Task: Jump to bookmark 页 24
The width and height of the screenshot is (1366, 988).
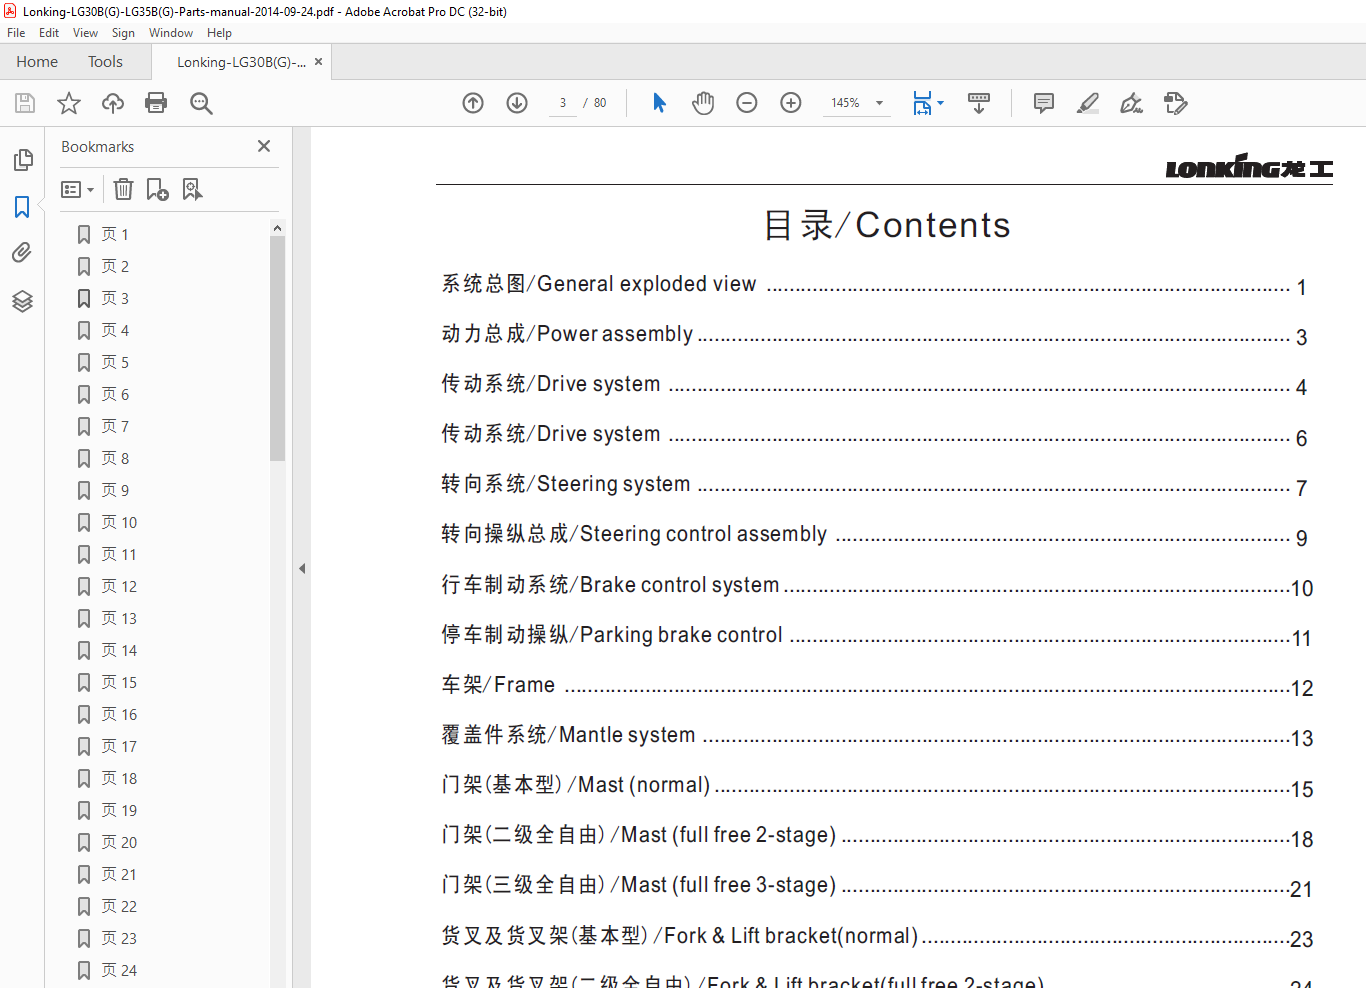Action: point(119,970)
